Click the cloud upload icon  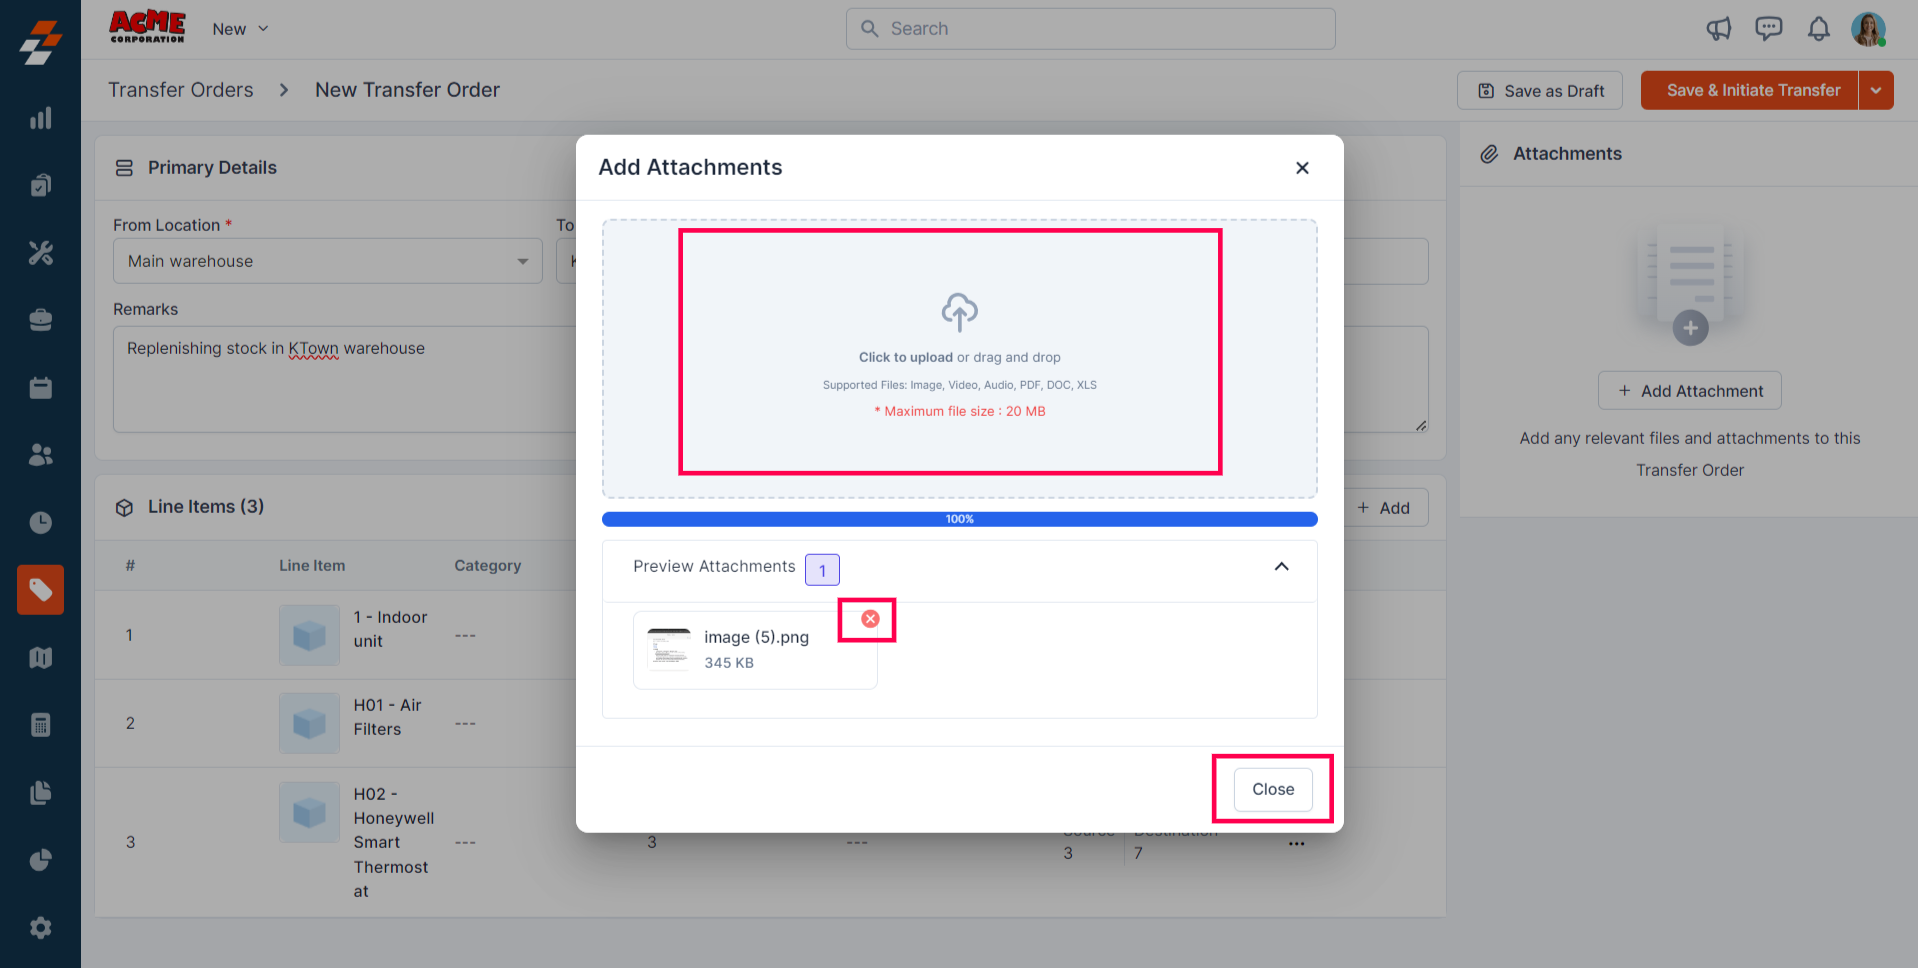pyautogui.click(x=960, y=312)
